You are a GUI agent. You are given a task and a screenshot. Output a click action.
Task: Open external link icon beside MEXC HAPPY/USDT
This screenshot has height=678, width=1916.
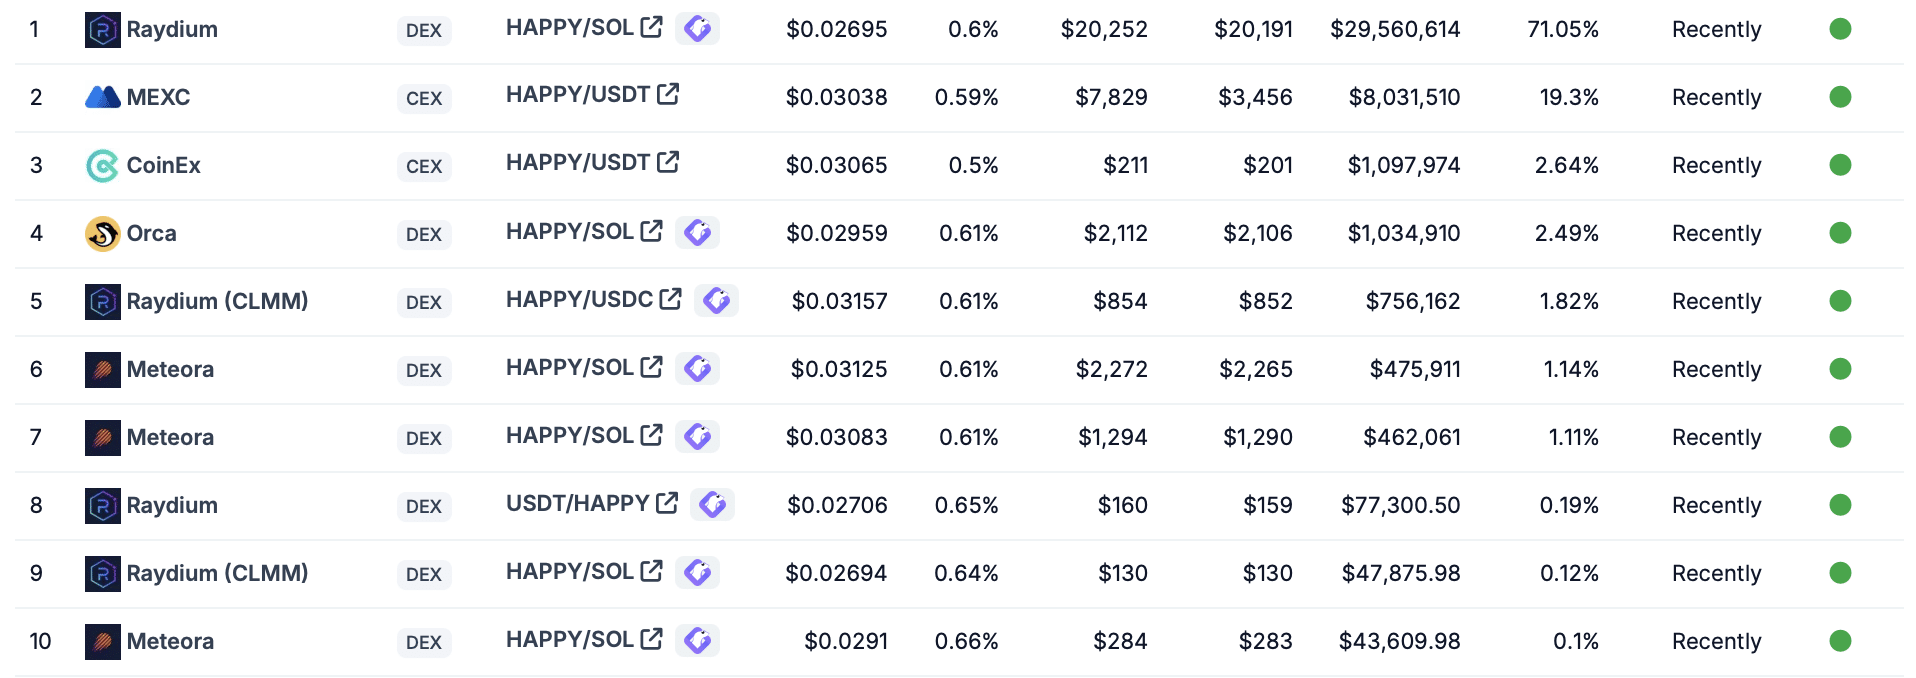point(668,94)
